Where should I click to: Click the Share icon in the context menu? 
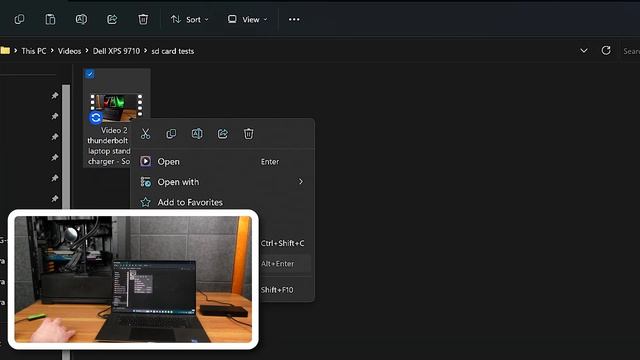[223, 133]
